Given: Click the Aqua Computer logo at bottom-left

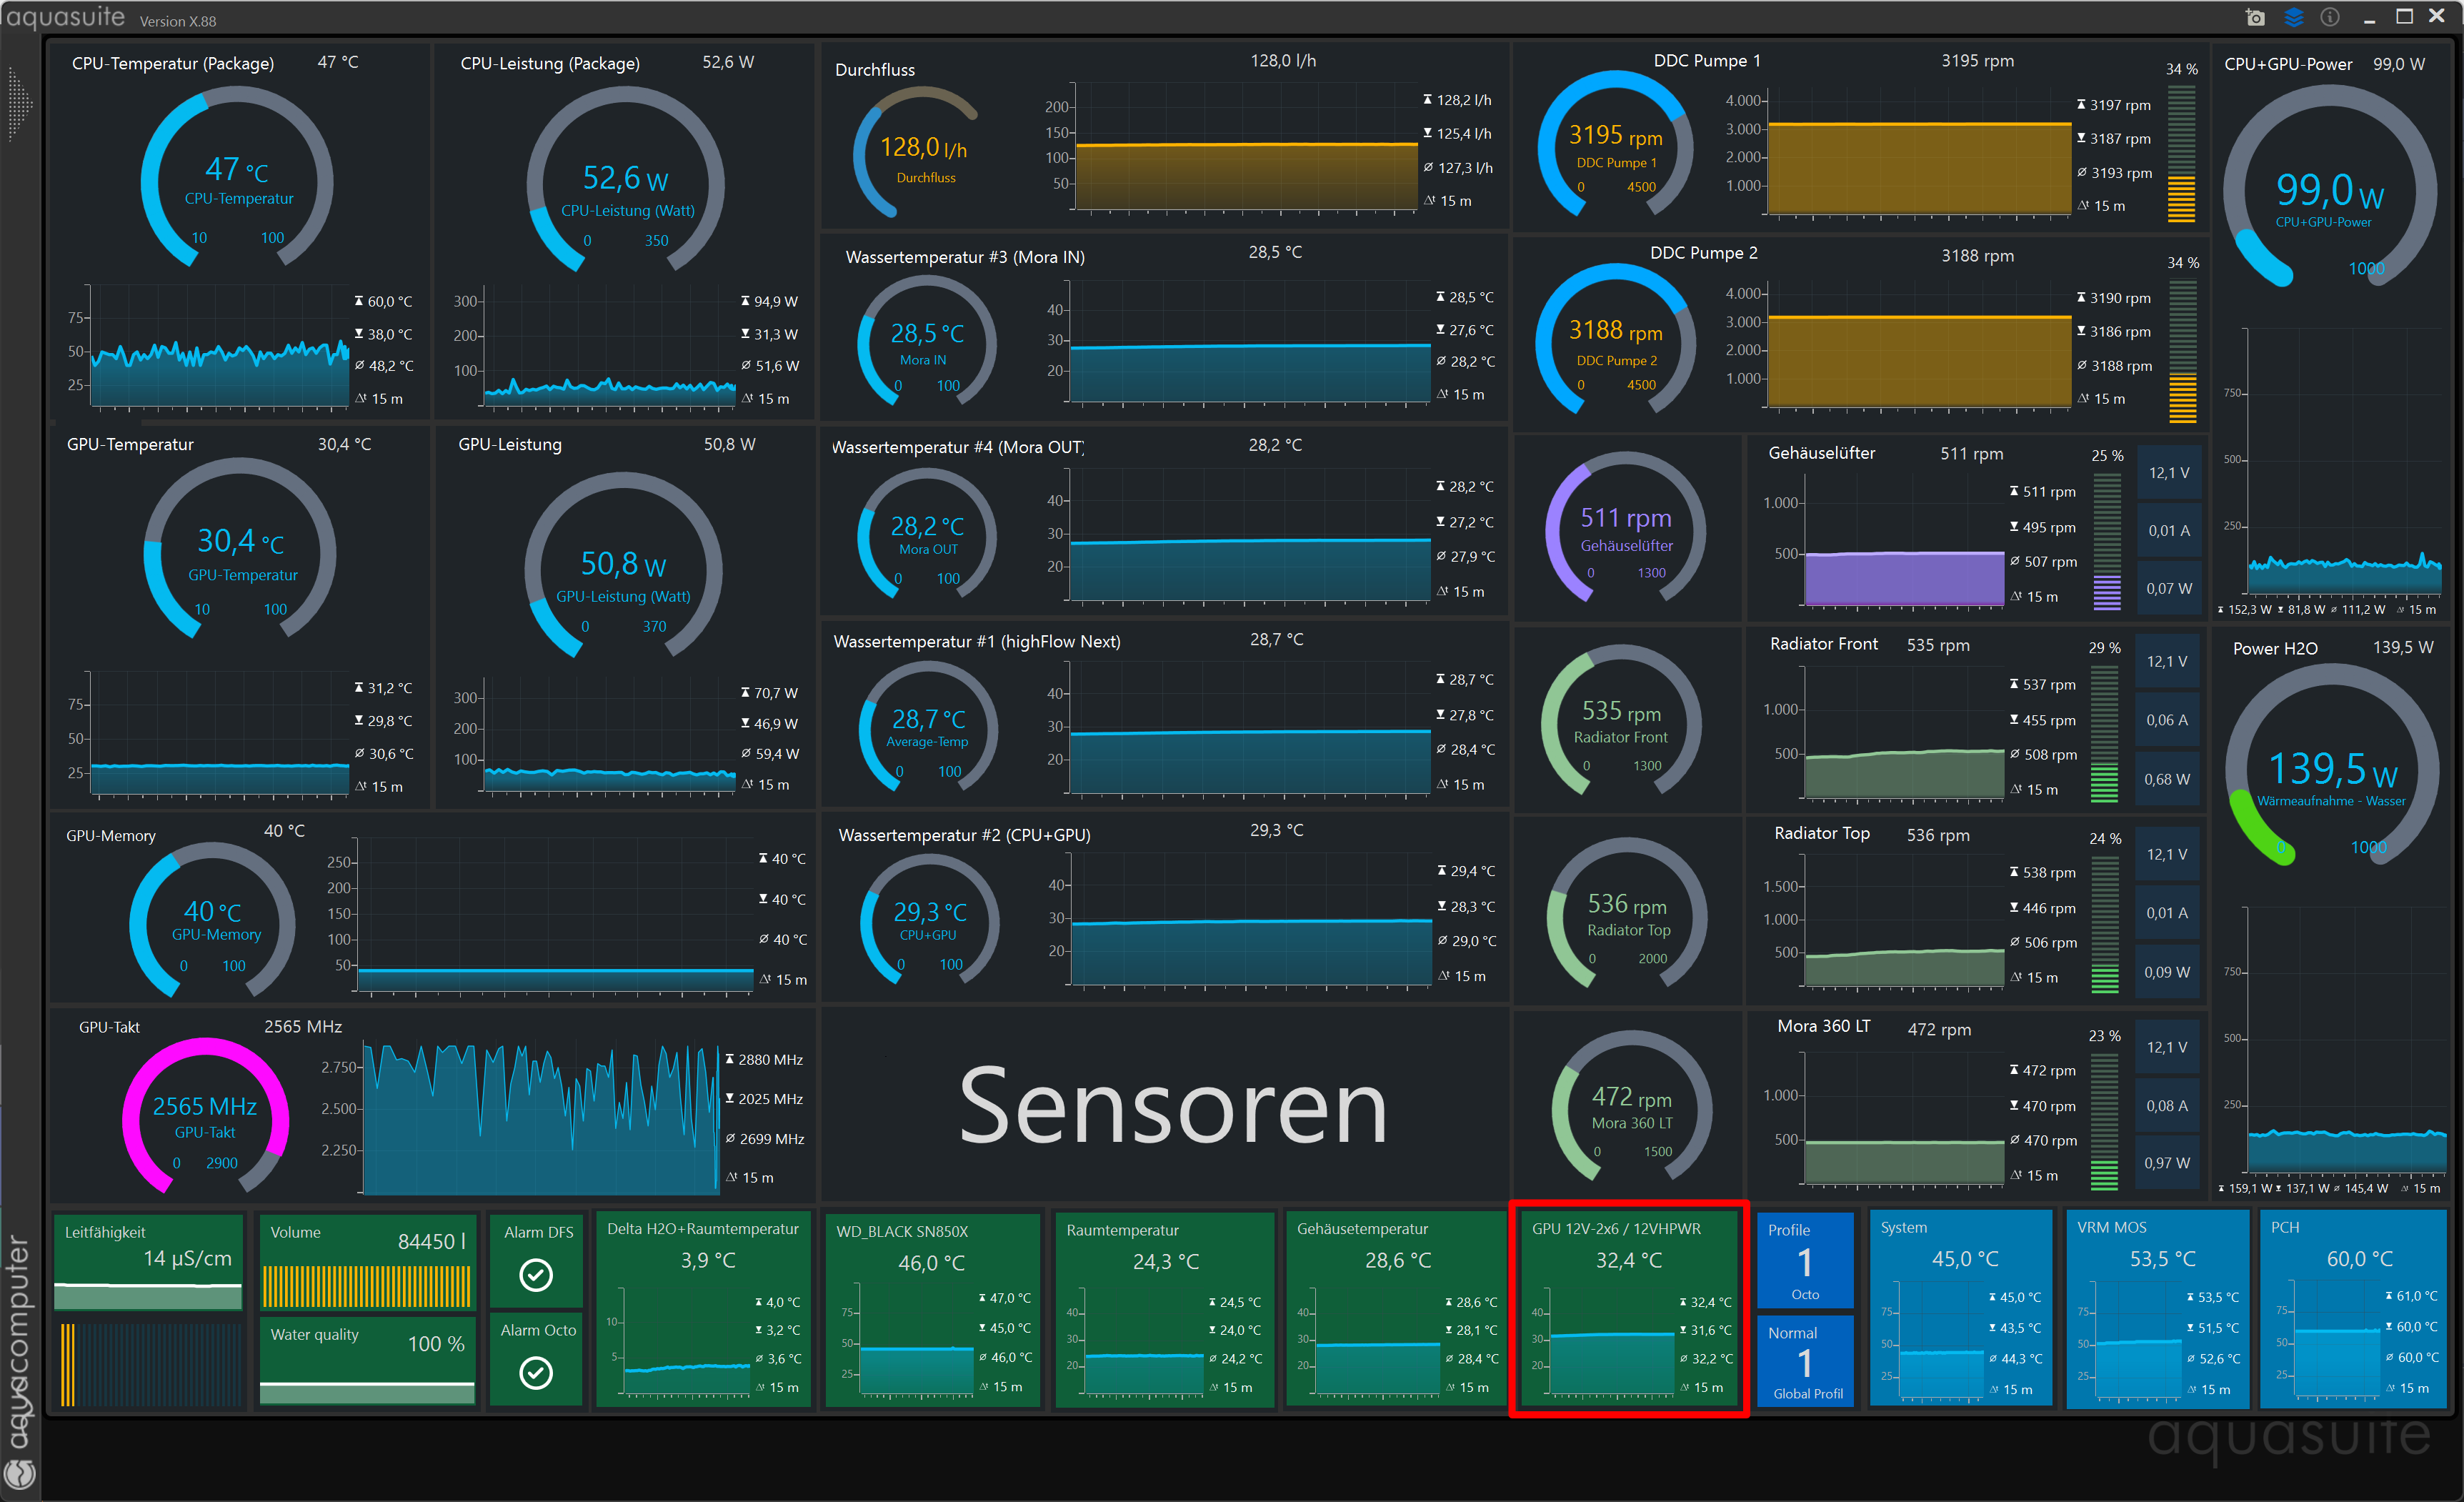Looking at the screenshot, I should pos(20,1474).
